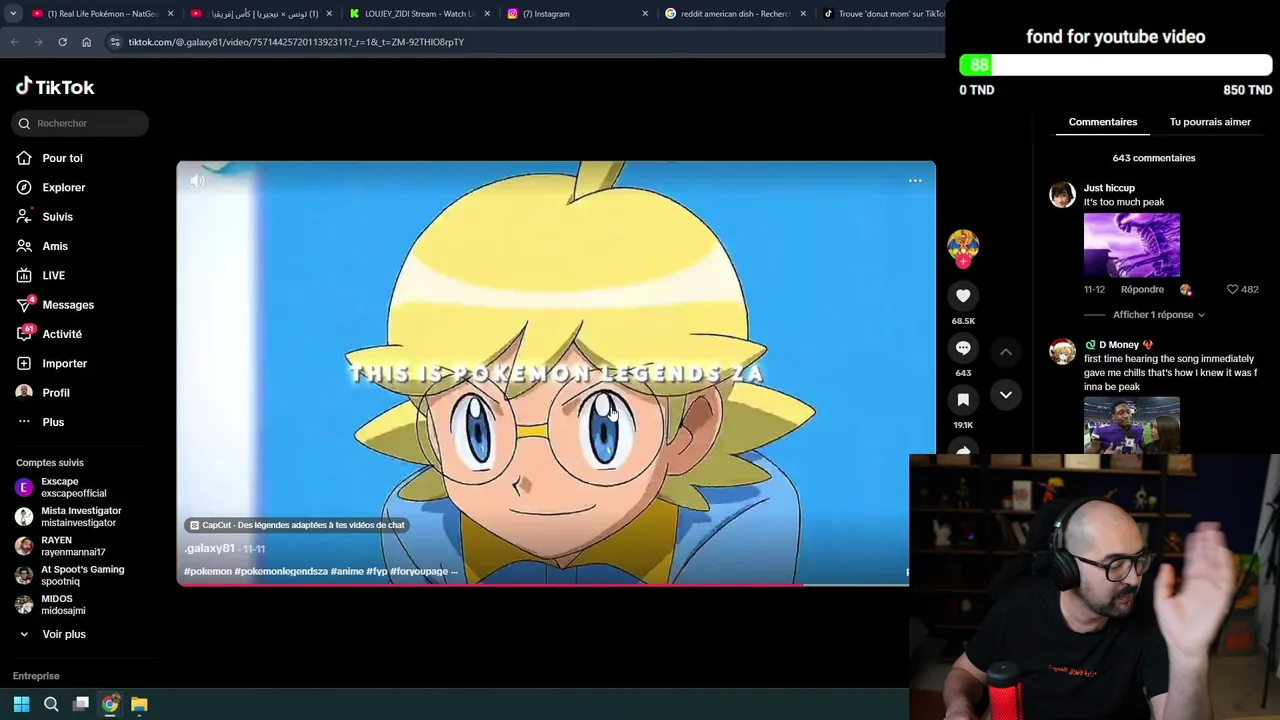Click the Entreprise footer link
Screen dimensions: 1280x720
tap(36, 676)
